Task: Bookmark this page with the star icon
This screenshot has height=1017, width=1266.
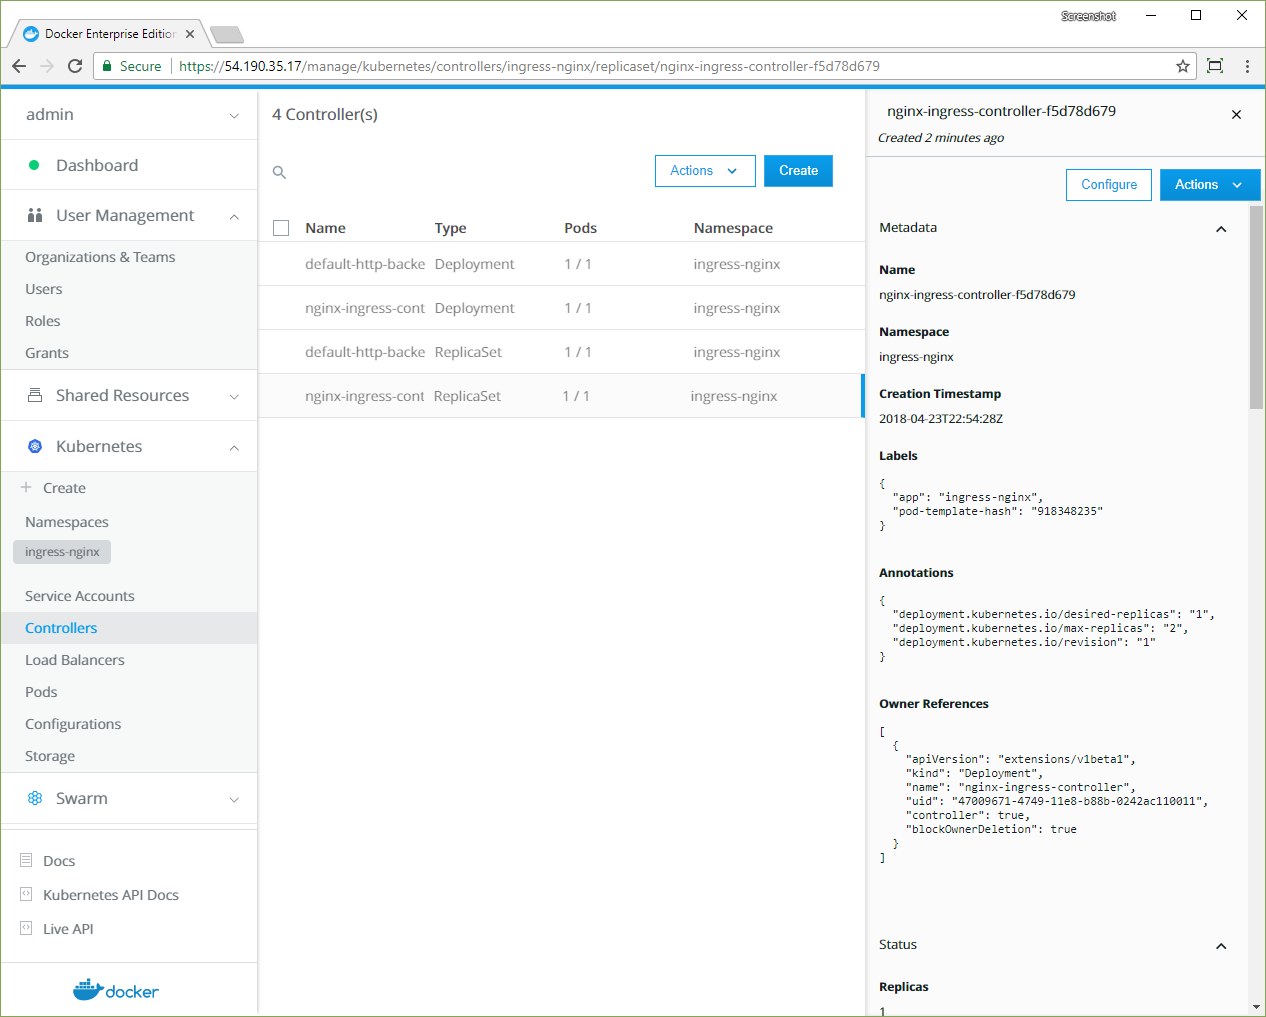Action: (x=1183, y=66)
